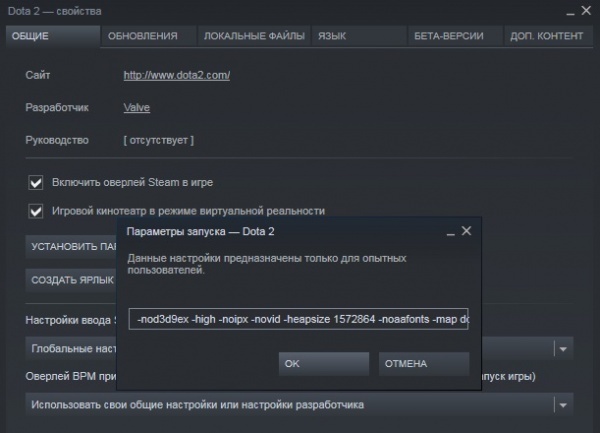Image resolution: width=600 pixels, height=433 pixels.
Task: Switch to the ОБНОВЛЕНИЯ tab
Action: pos(143,36)
